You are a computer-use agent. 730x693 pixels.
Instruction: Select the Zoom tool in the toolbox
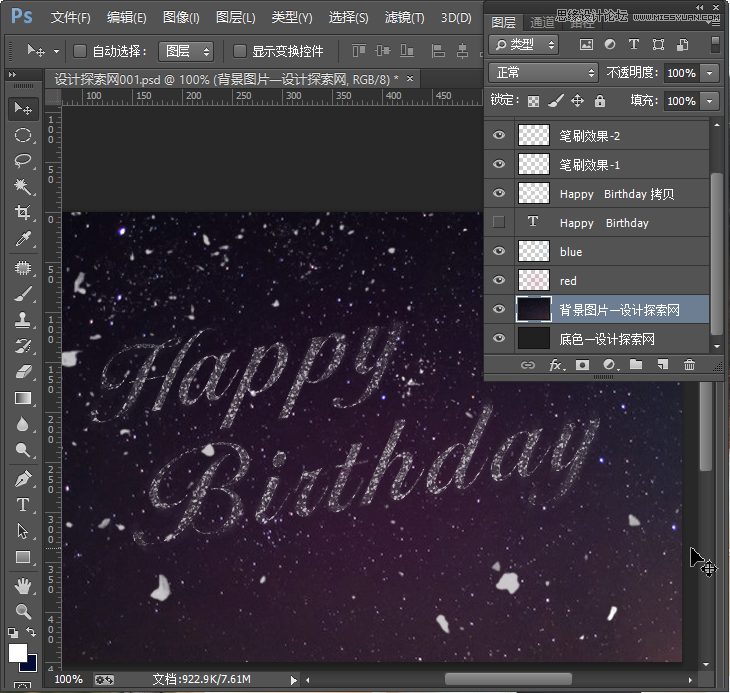tap(22, 612)
